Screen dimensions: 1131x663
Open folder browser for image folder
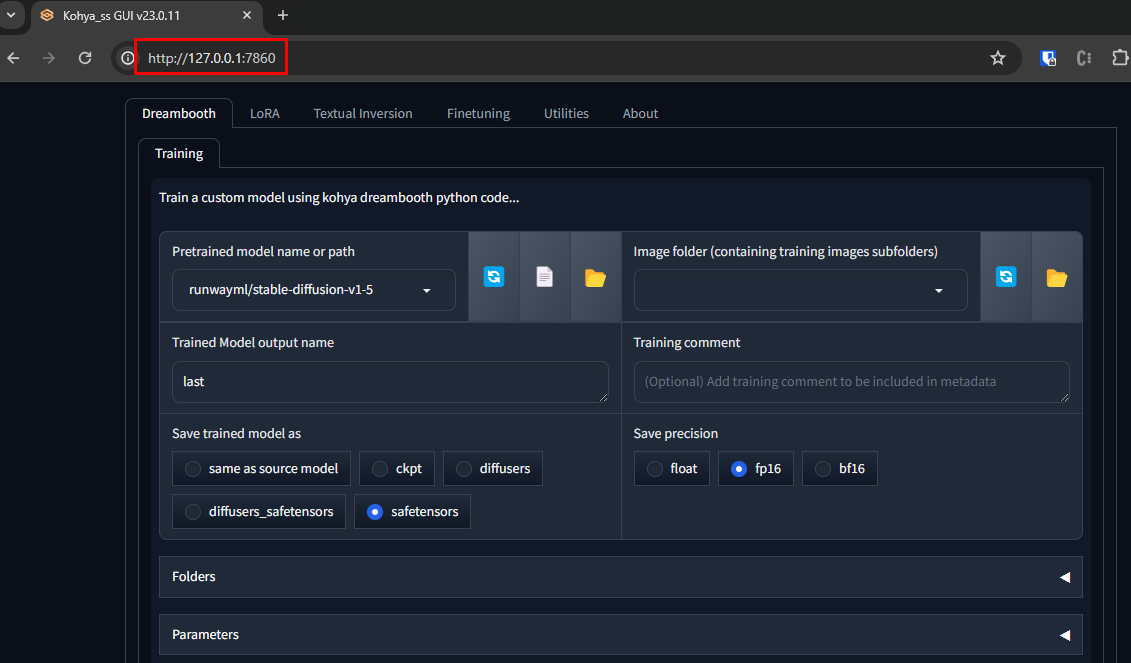coord(1057,277)
